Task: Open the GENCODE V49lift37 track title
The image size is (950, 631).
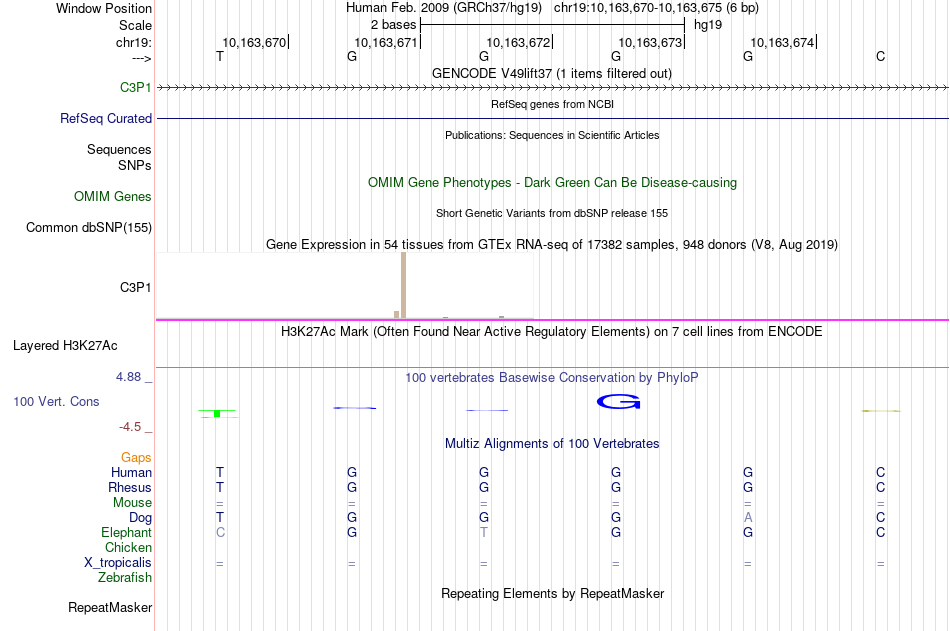Action: click(x=552, y=73)
